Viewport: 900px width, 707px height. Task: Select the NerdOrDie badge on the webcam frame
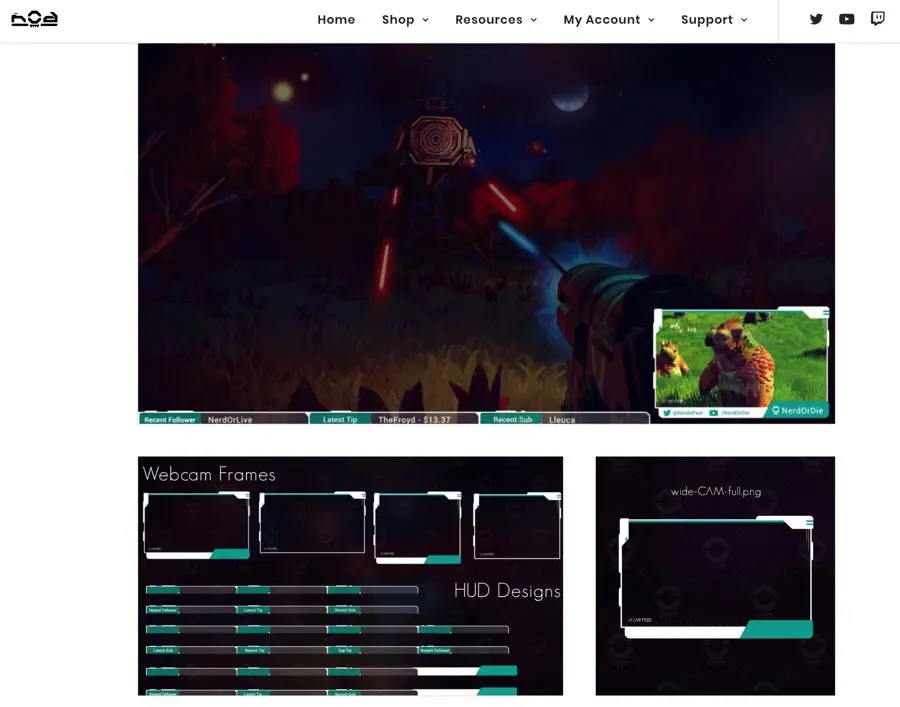[x=800, y=409]
